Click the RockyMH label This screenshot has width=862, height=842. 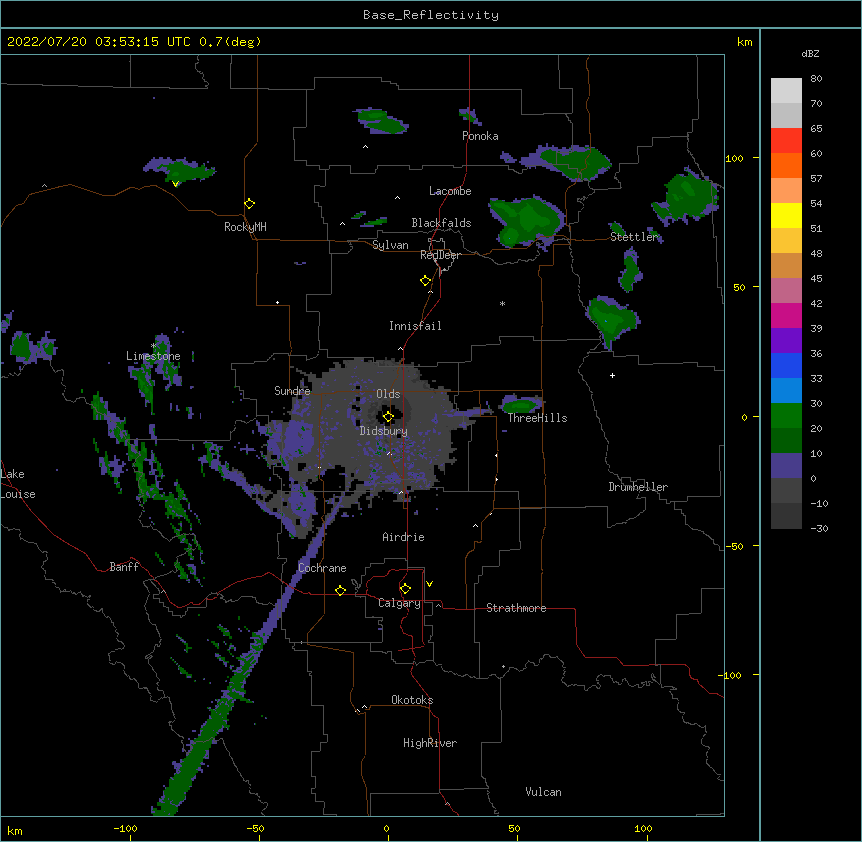click(x=245, y=227)
